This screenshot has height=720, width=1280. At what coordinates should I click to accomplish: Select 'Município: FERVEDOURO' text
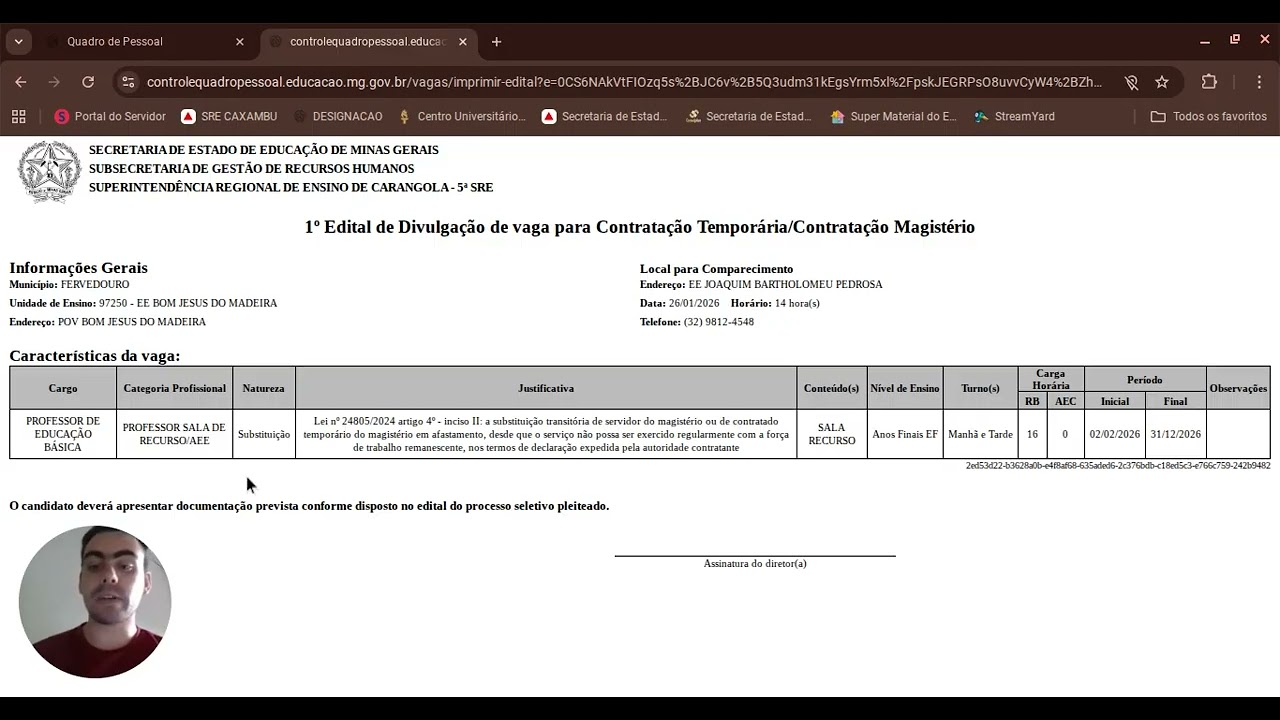click(69, 285)
